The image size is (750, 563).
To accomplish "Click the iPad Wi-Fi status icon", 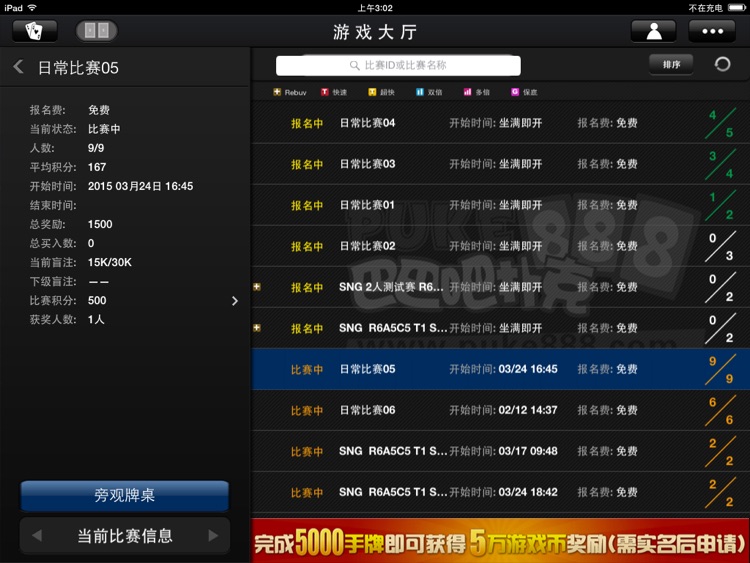I will [32, 8].
